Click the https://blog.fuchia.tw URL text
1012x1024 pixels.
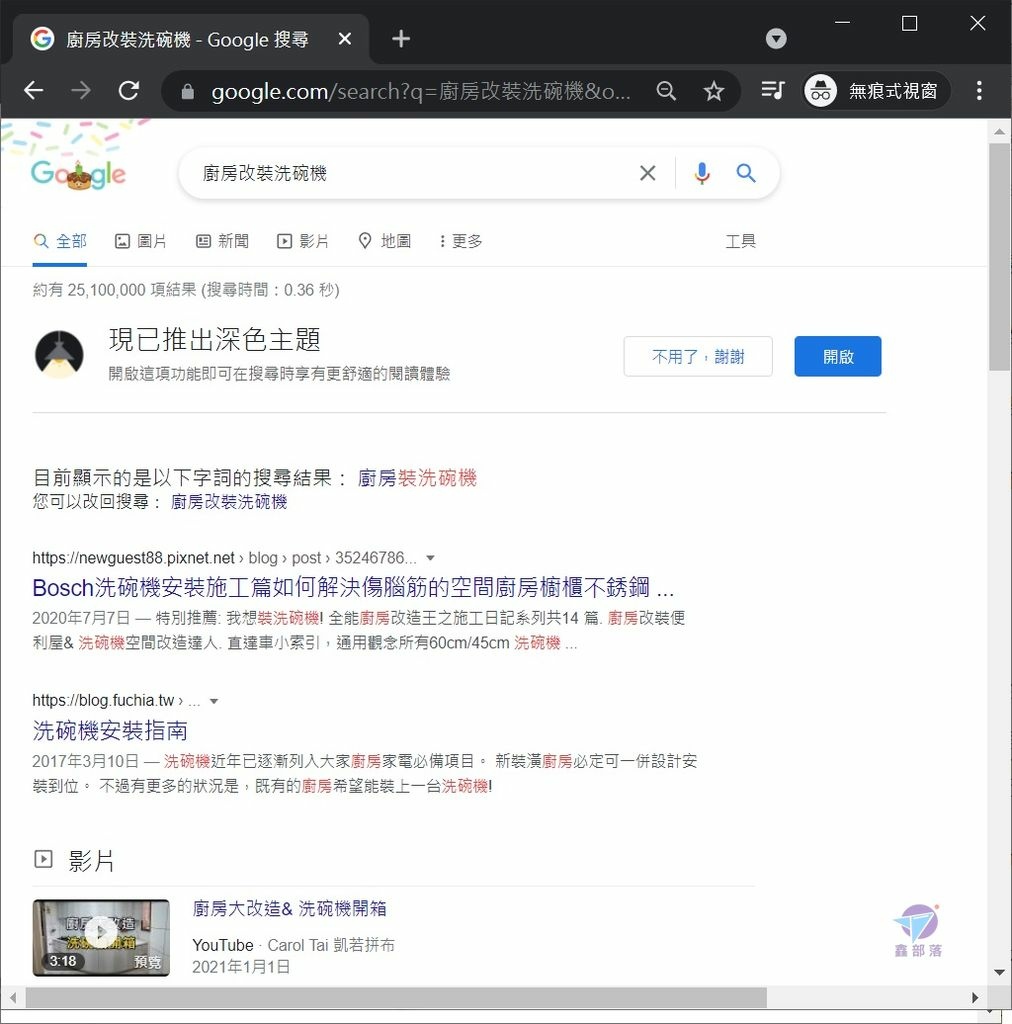coord(103,701)
